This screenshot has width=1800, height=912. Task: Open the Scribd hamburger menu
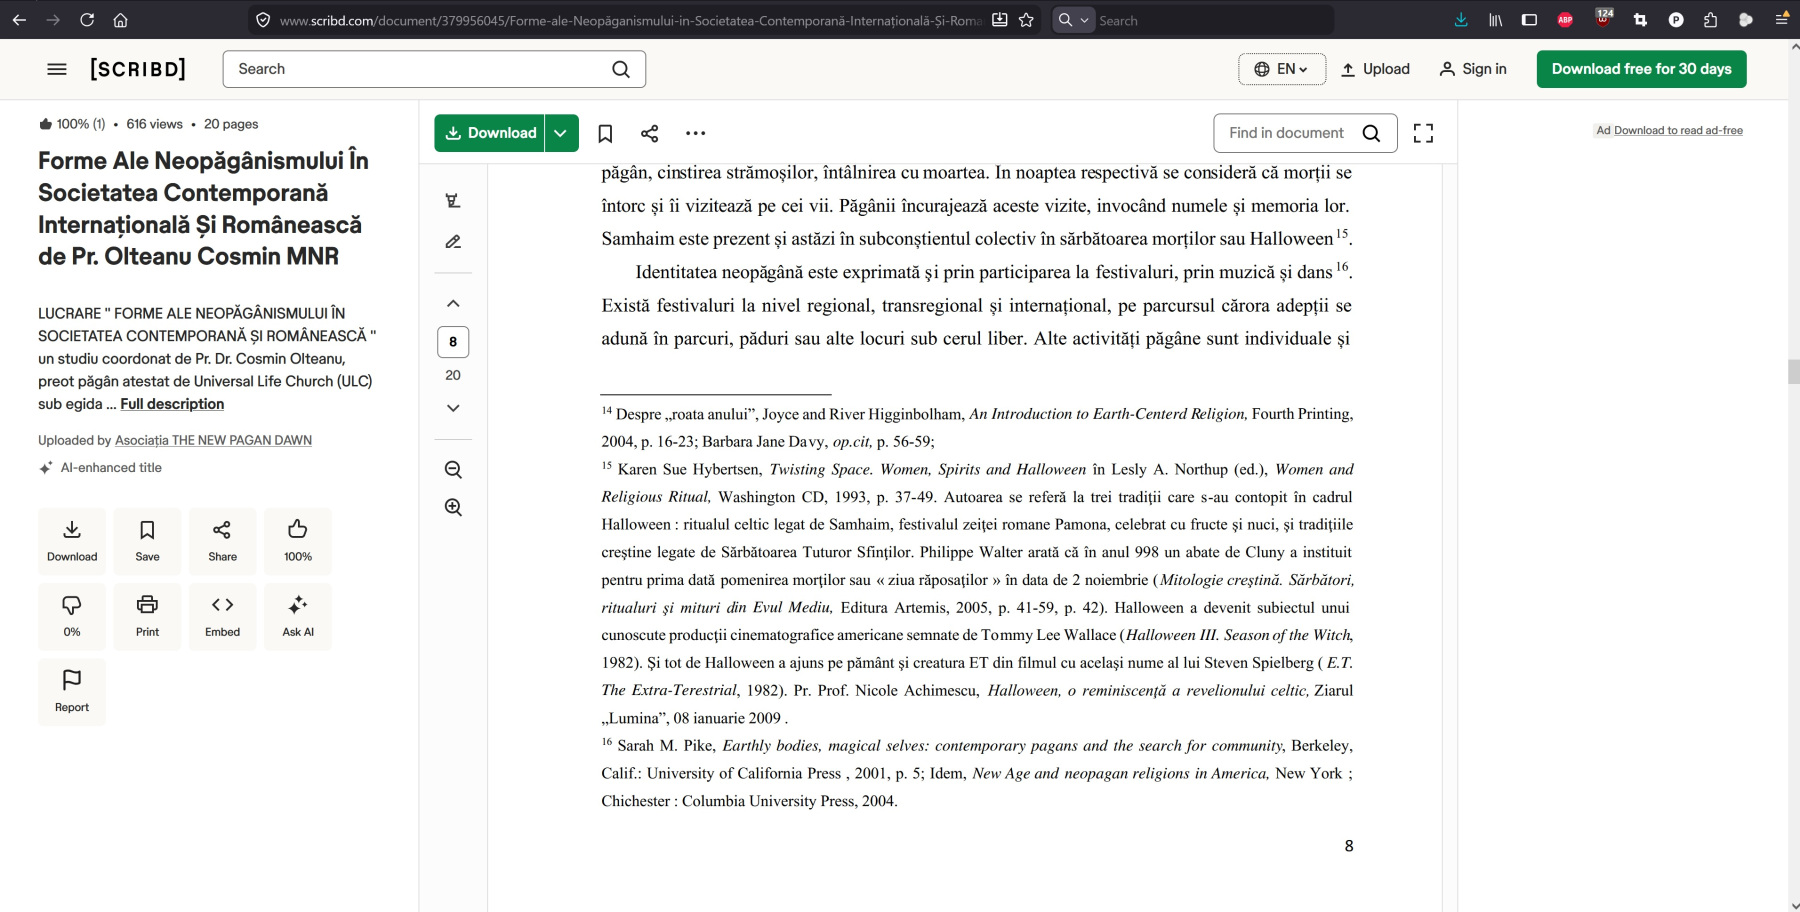(x=57, y=69)
